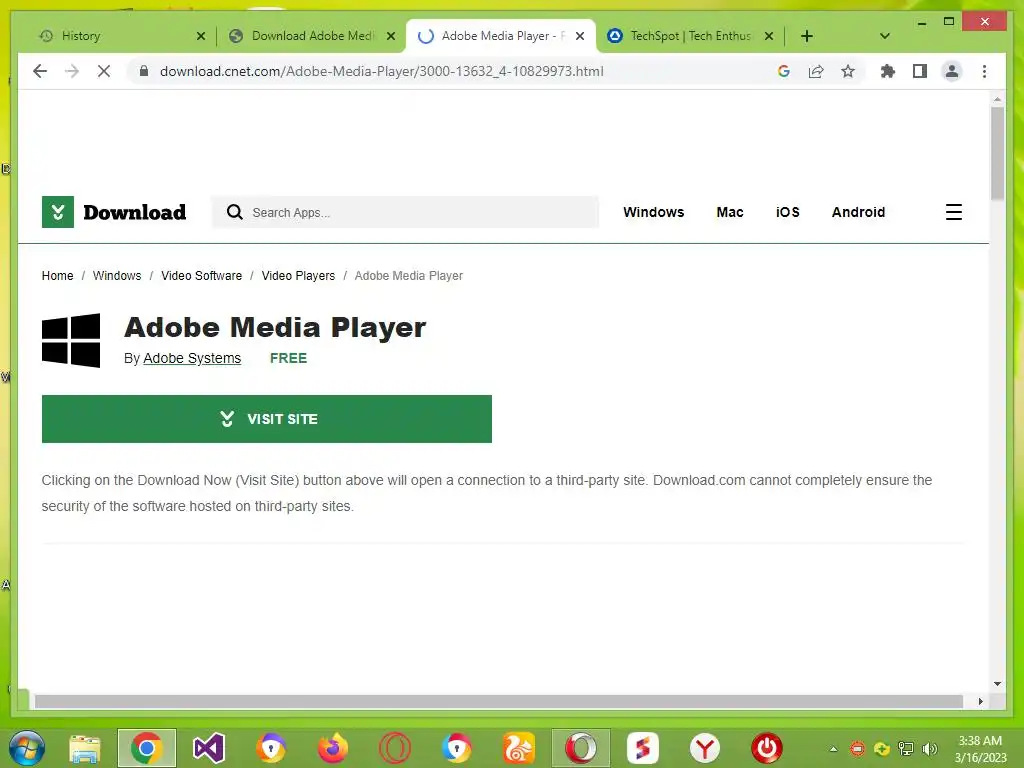This screenshot has width=1024, height=768.
Task: Open Video Software breadcrumb
Action: pos(201,276)
